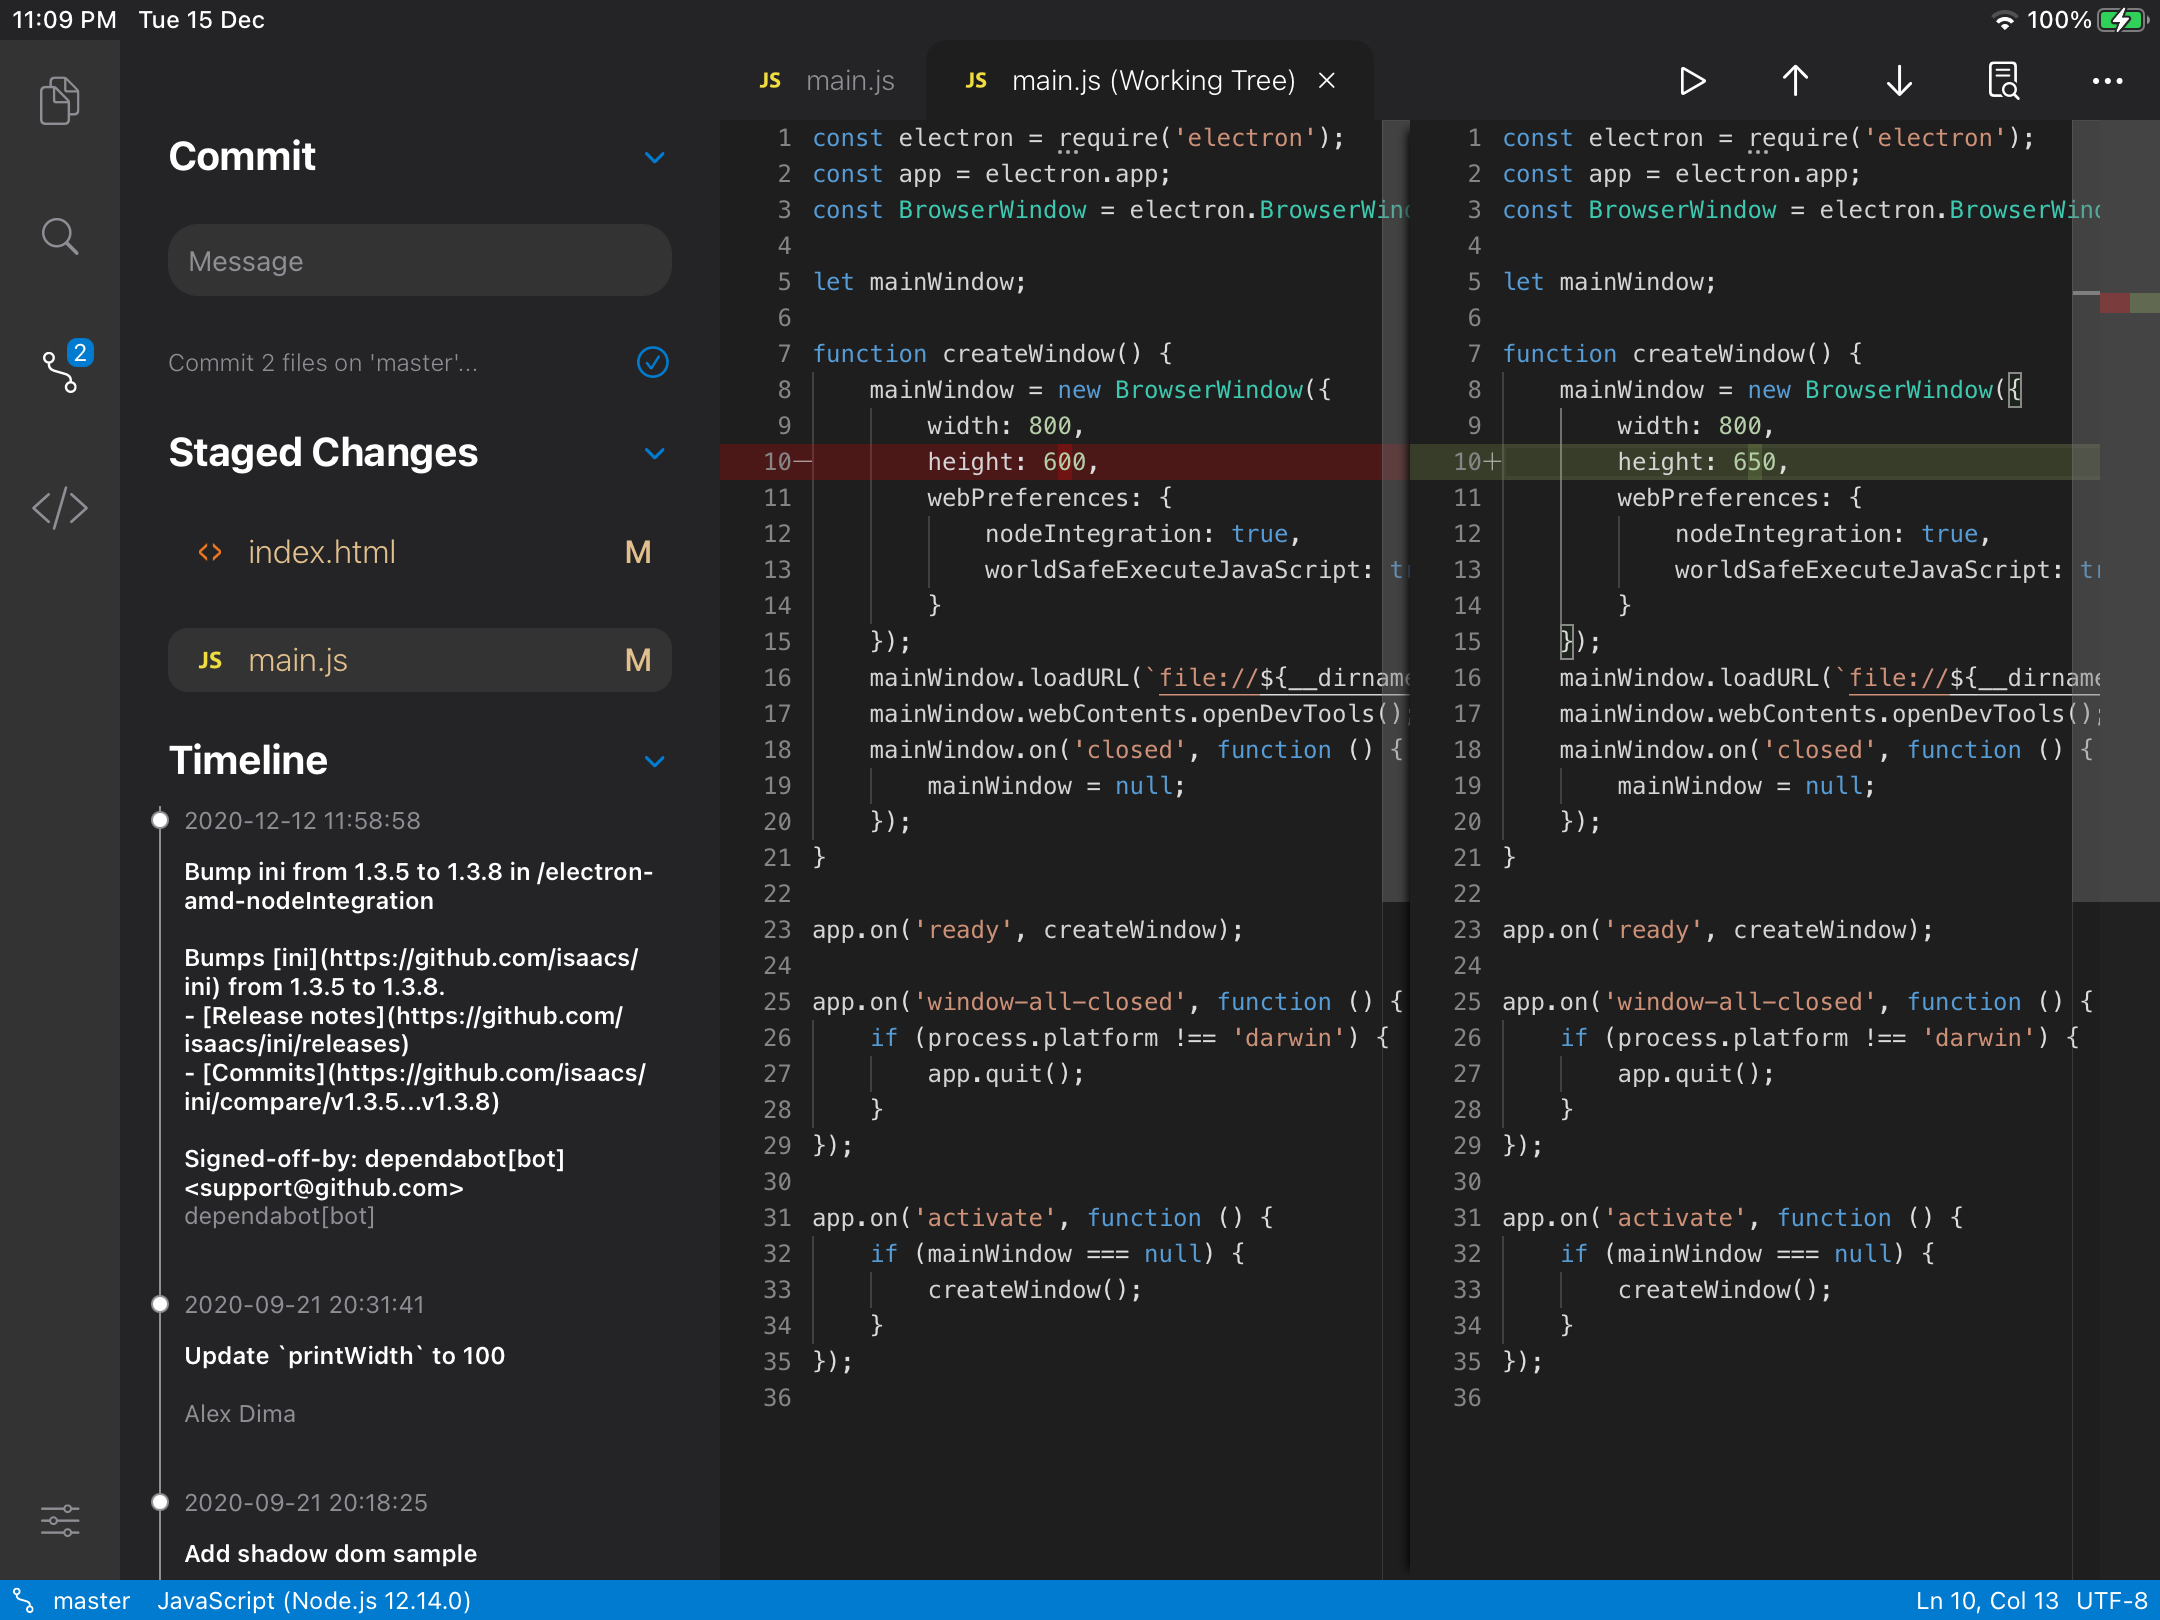2160x1620 pixels.
Task: Open source control sidebar icon
Action: pyautogui.click(x=61, y=371)
